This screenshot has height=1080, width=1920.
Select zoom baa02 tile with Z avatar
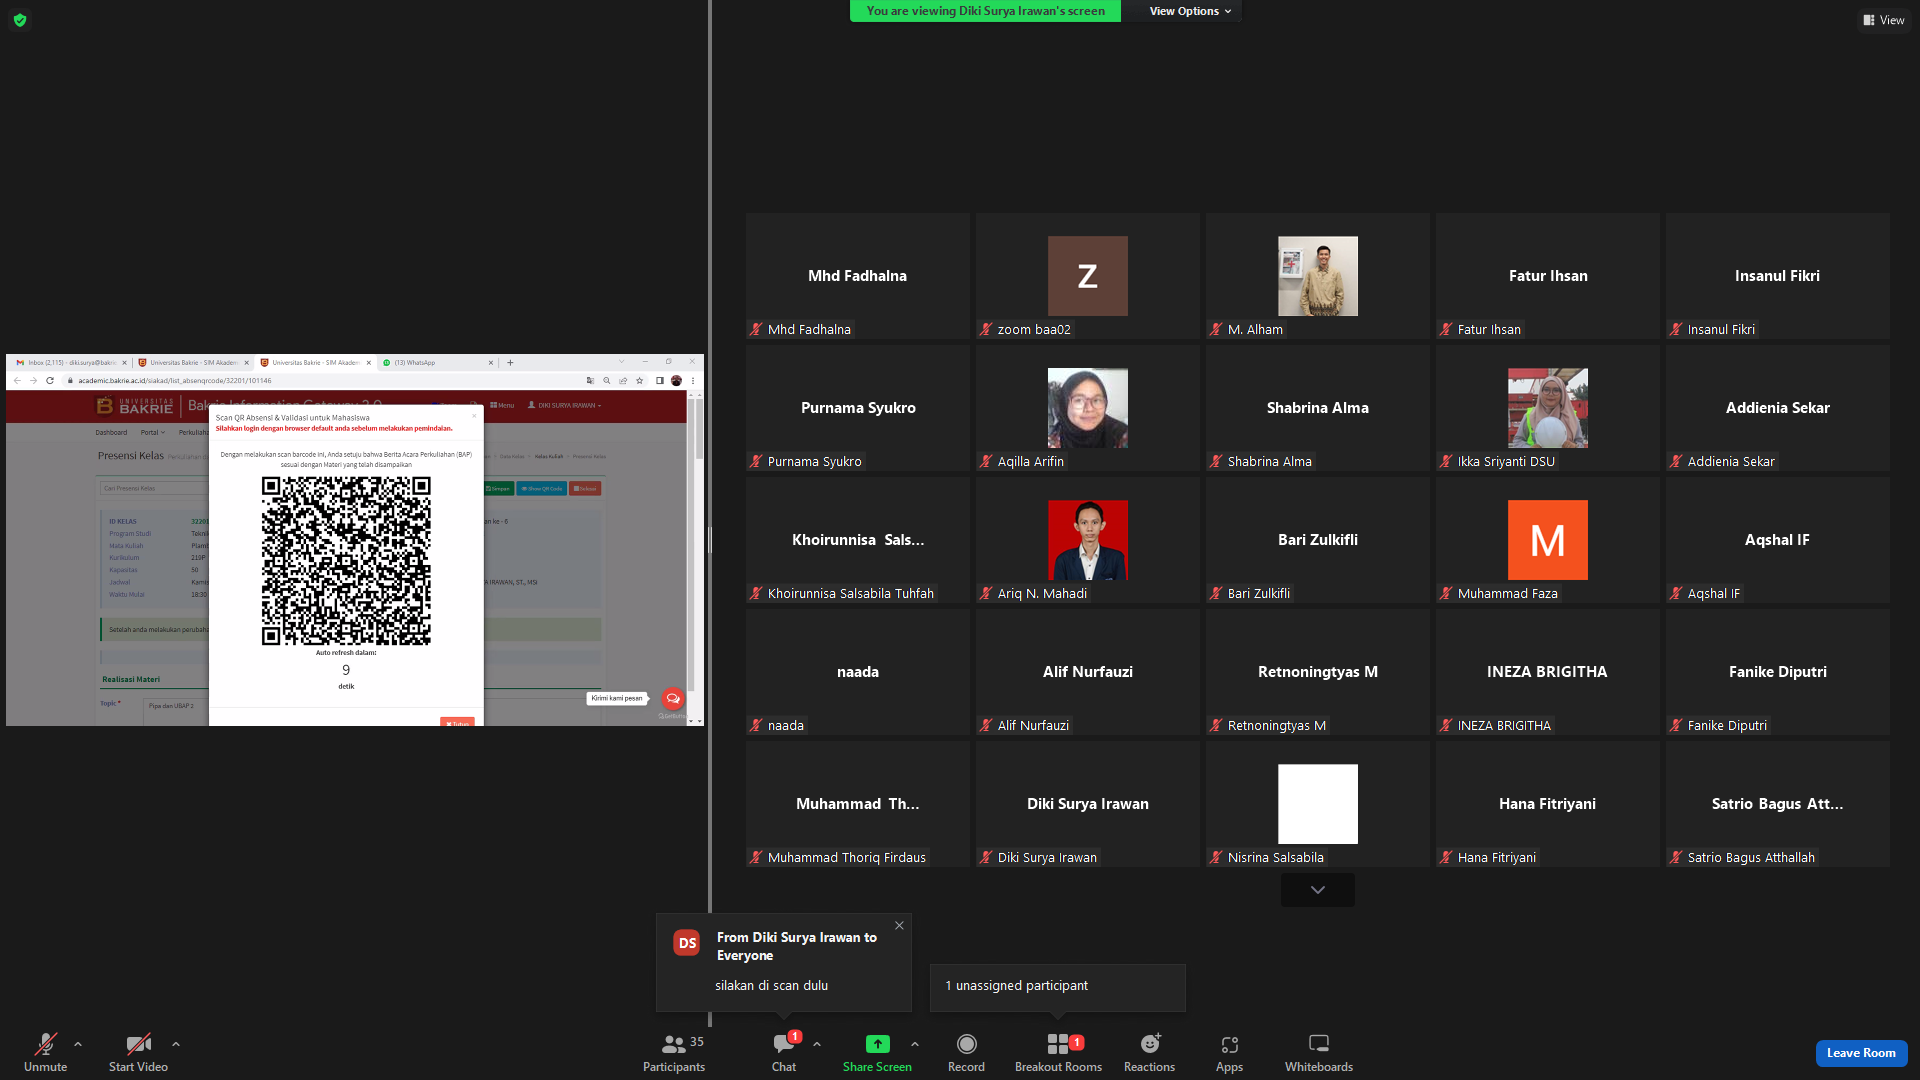(x=1088, y=276)
